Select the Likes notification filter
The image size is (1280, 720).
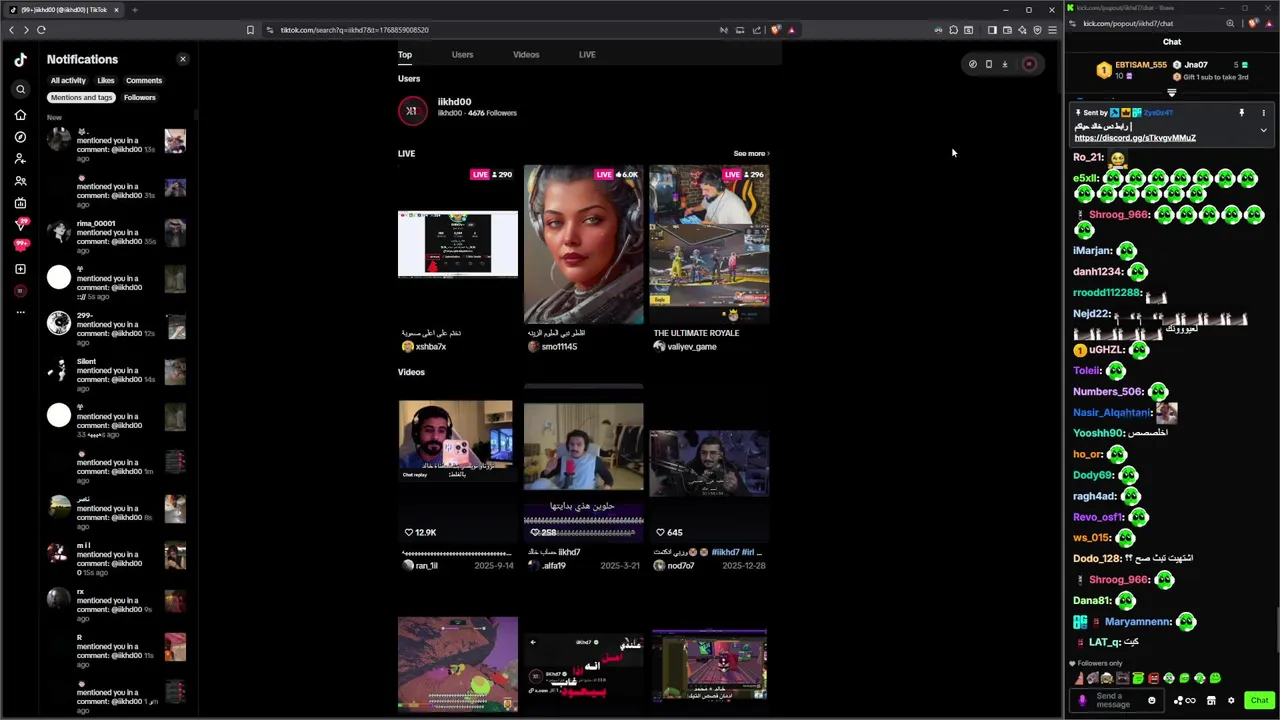[106, 80]
